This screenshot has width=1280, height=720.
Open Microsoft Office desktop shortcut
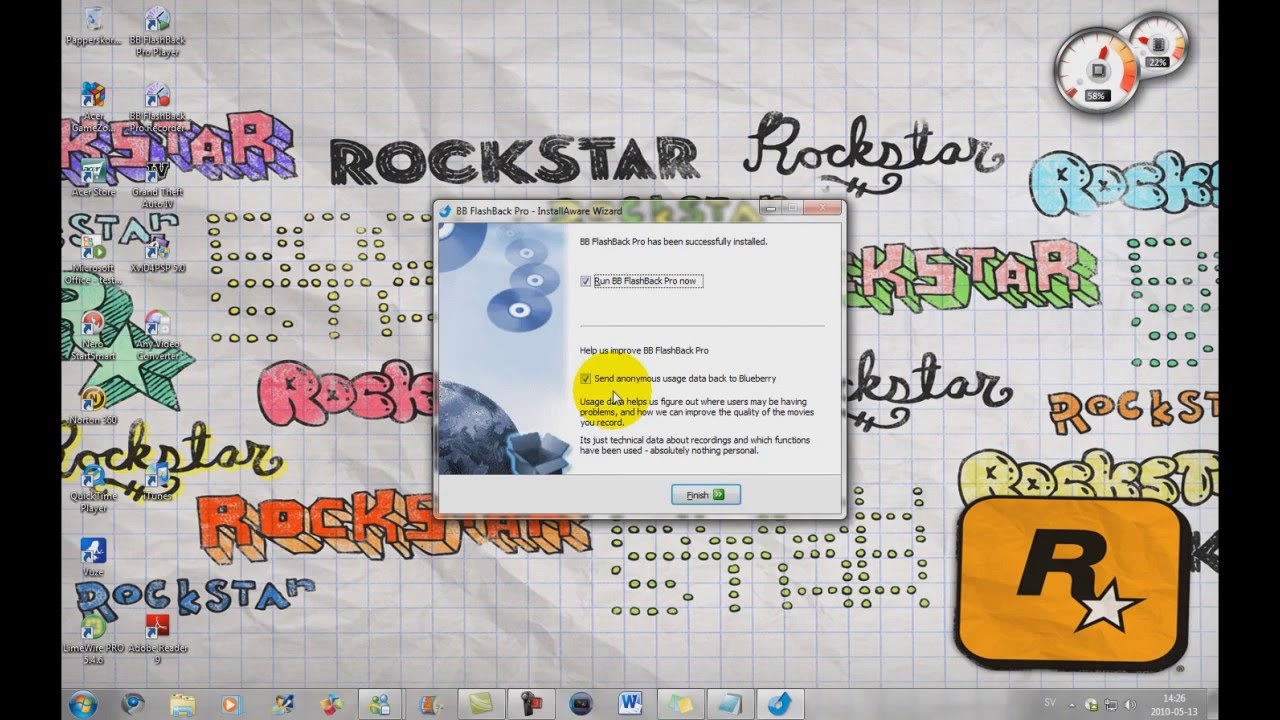93,260
